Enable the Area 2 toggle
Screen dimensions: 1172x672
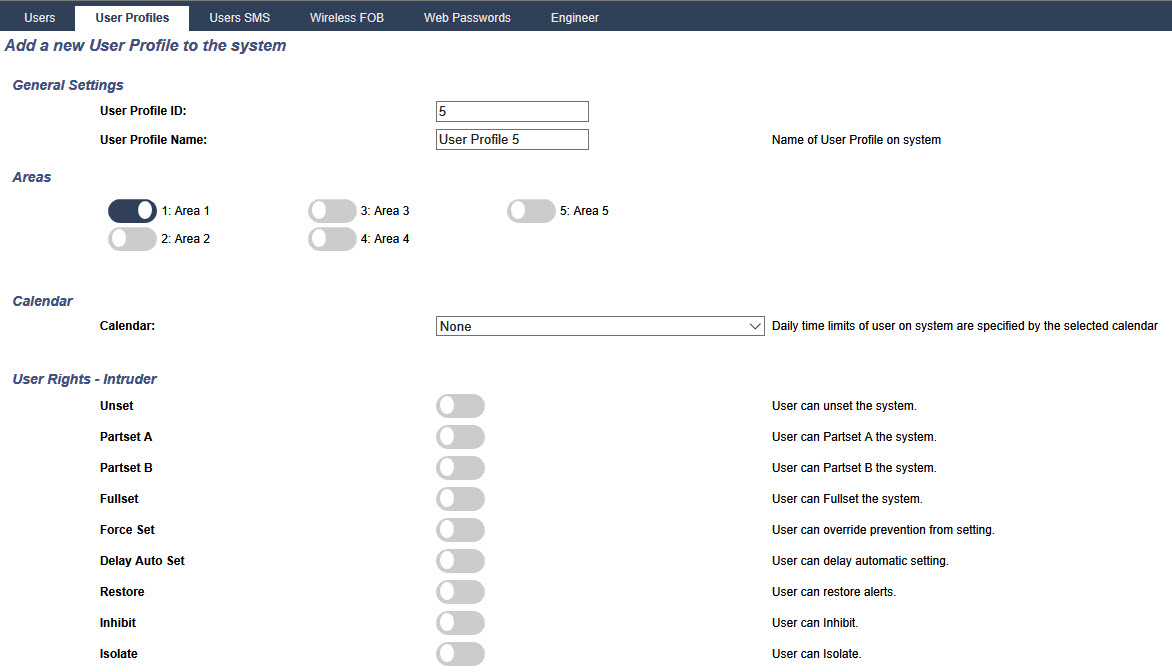click(132, 238)
